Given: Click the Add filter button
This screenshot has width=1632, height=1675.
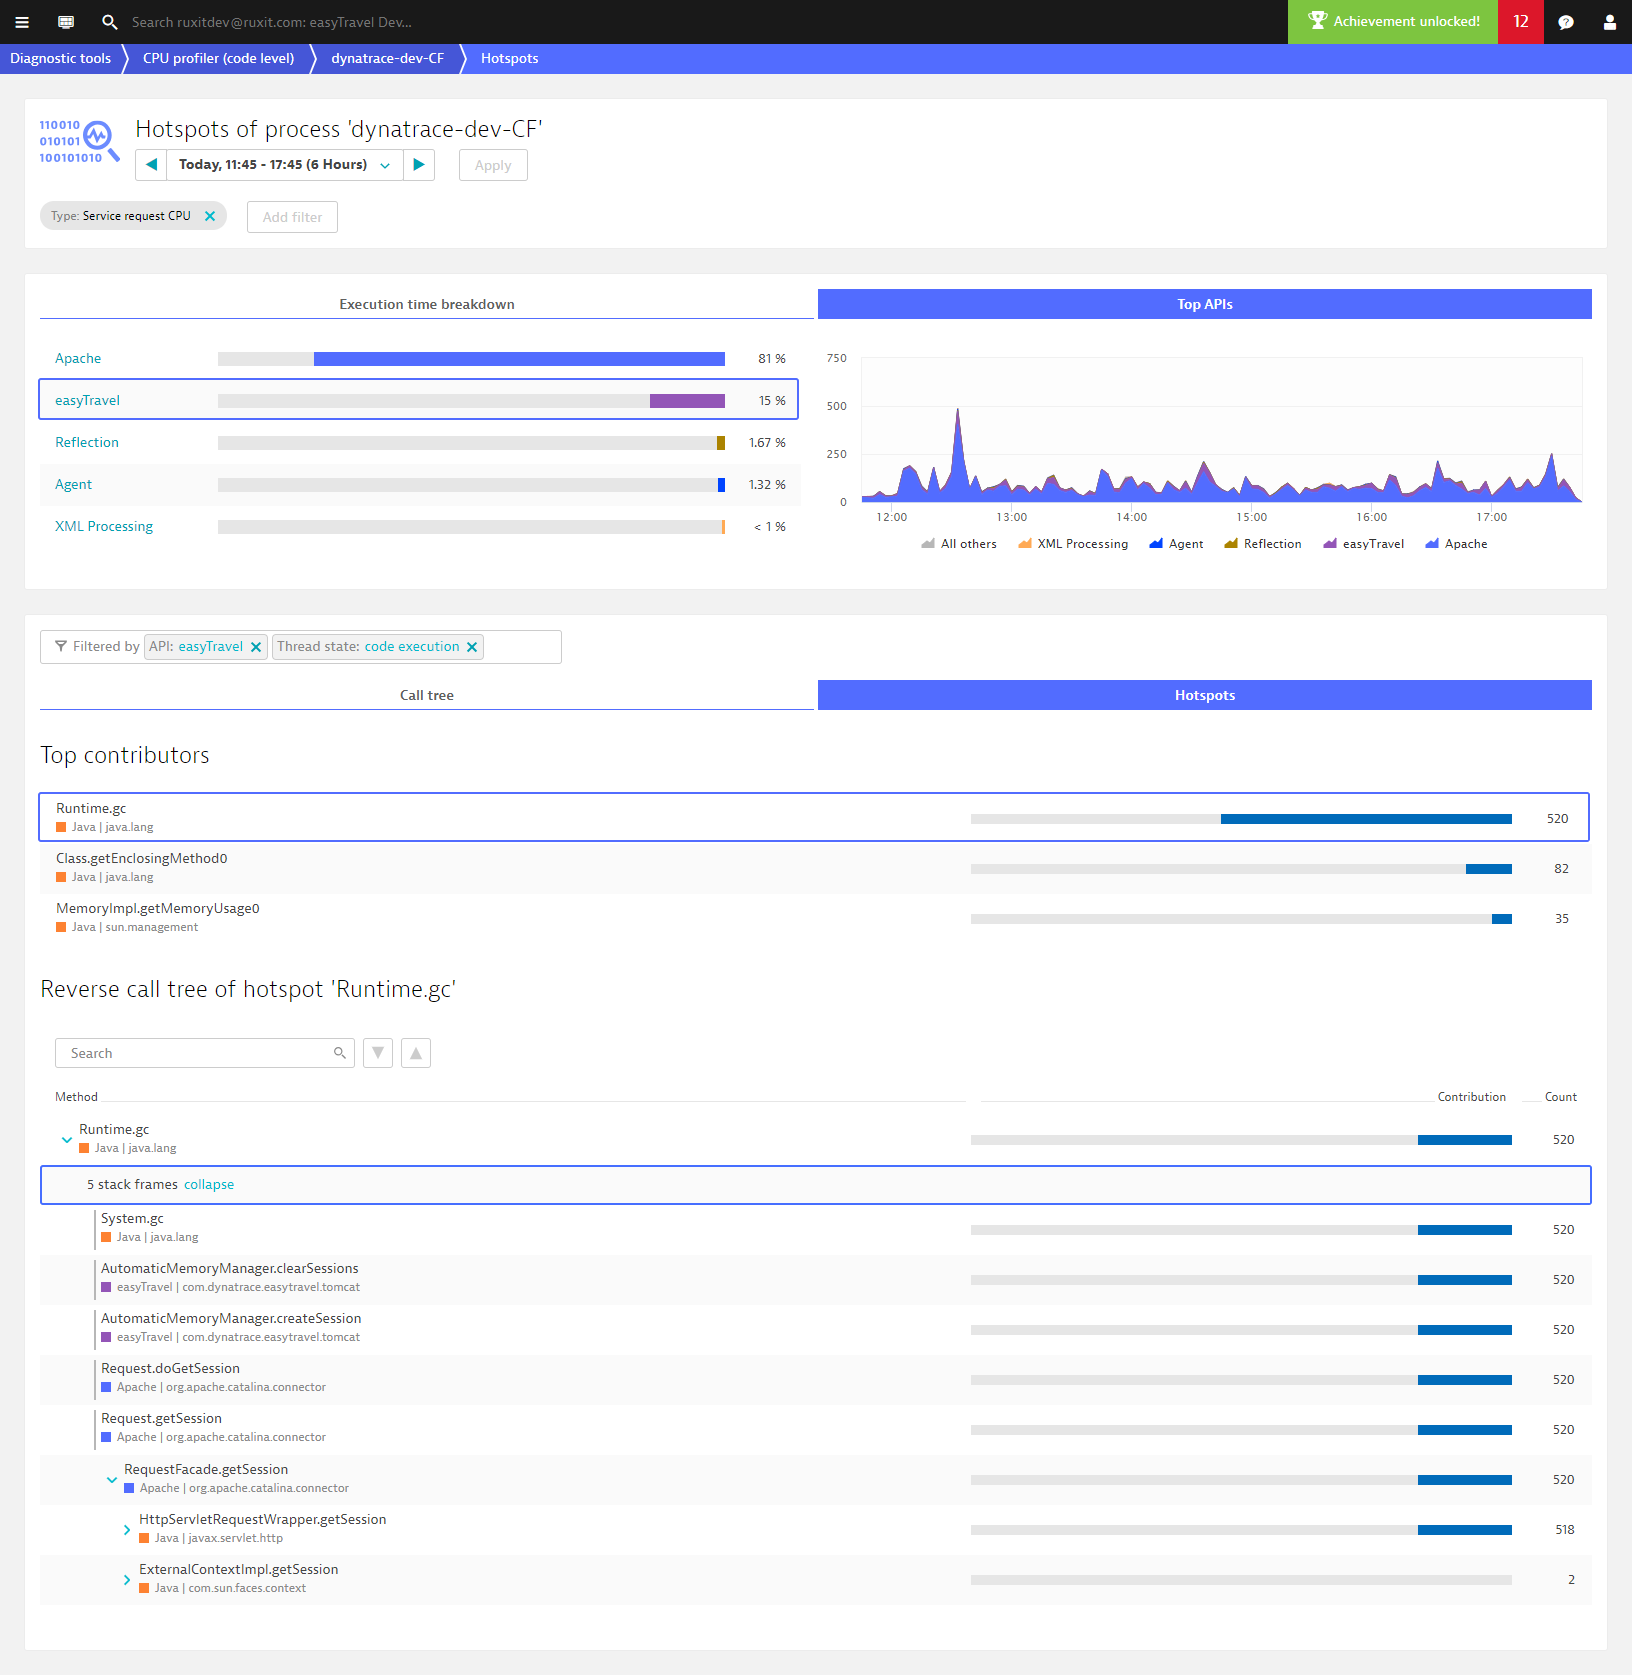Looking at the screenshot, I should coord(292,217).
